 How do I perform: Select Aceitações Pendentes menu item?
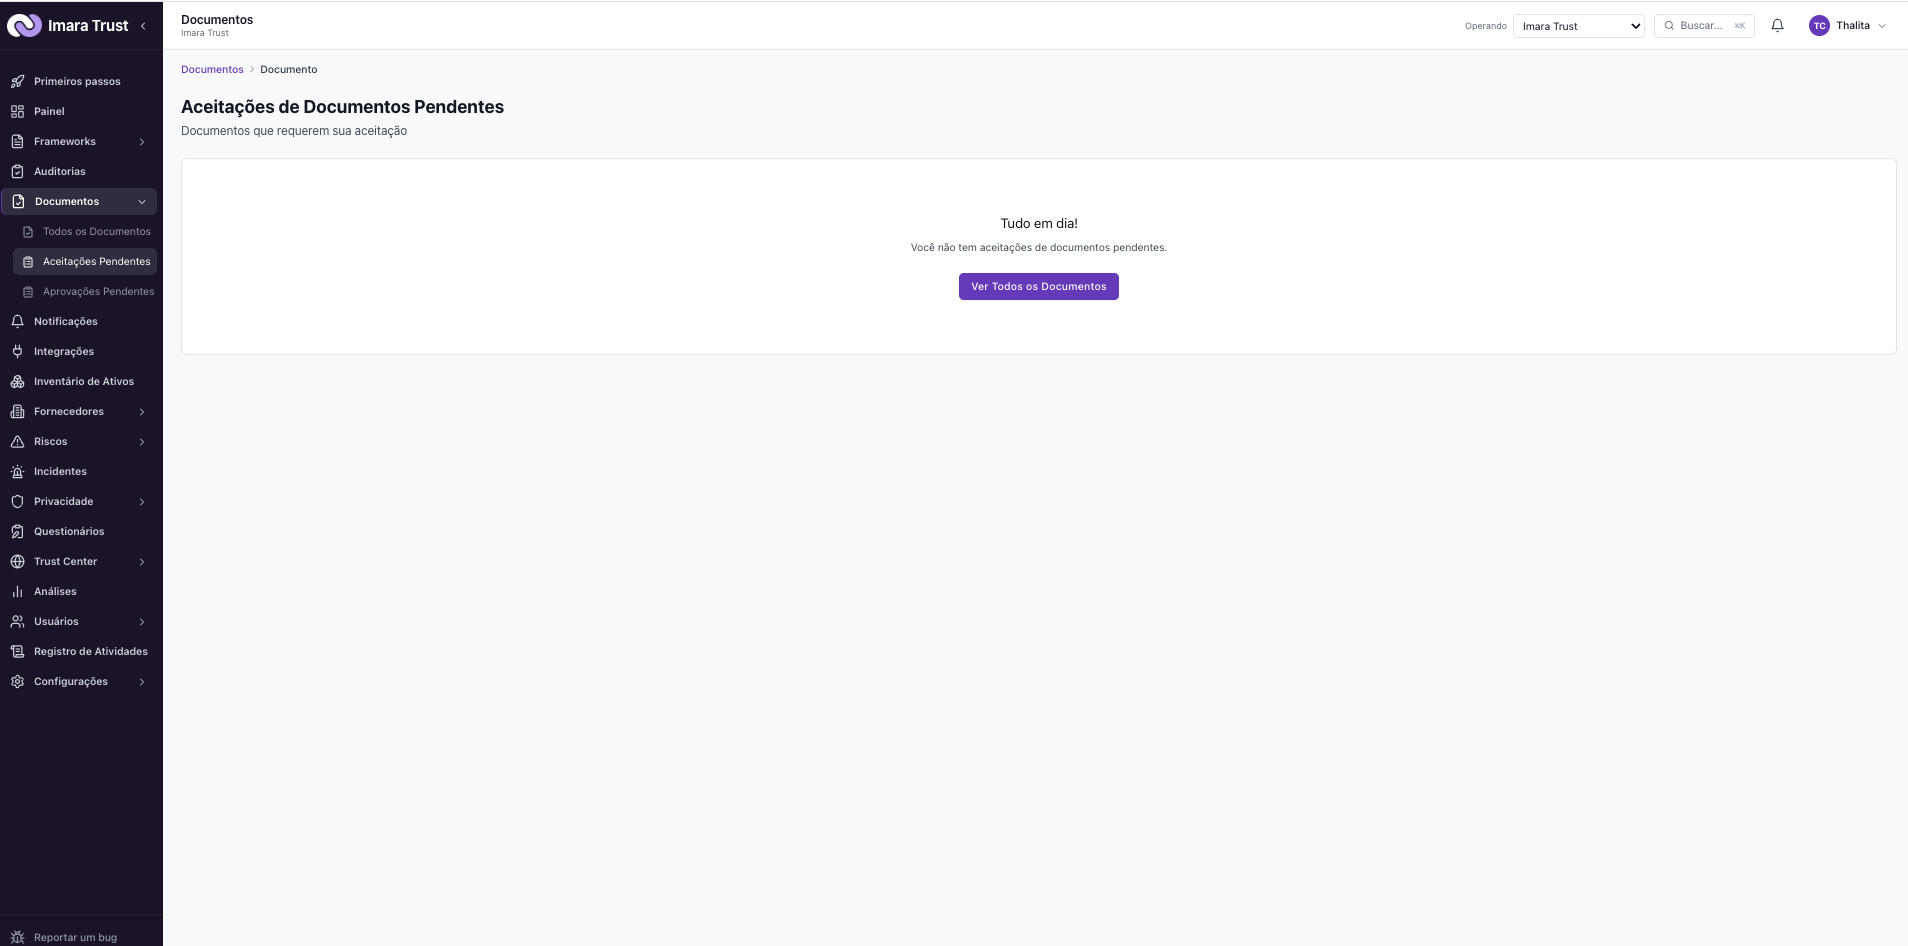point(86,261)
